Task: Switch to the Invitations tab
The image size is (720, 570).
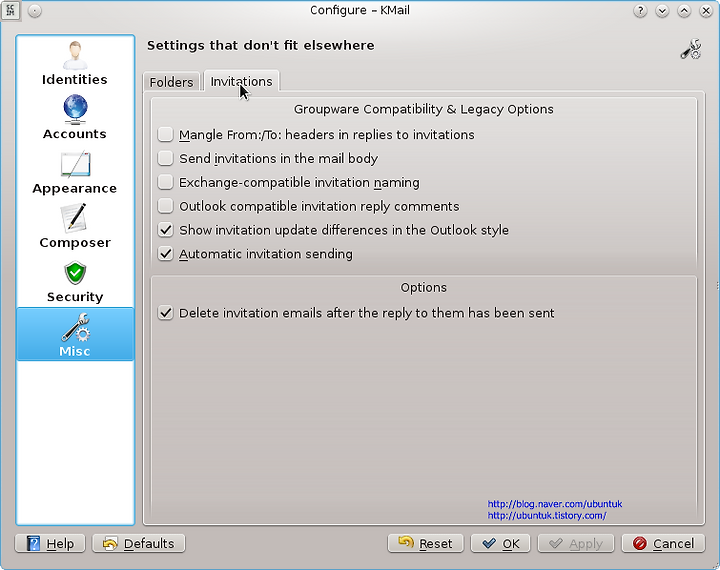Action: pos(241,81)
